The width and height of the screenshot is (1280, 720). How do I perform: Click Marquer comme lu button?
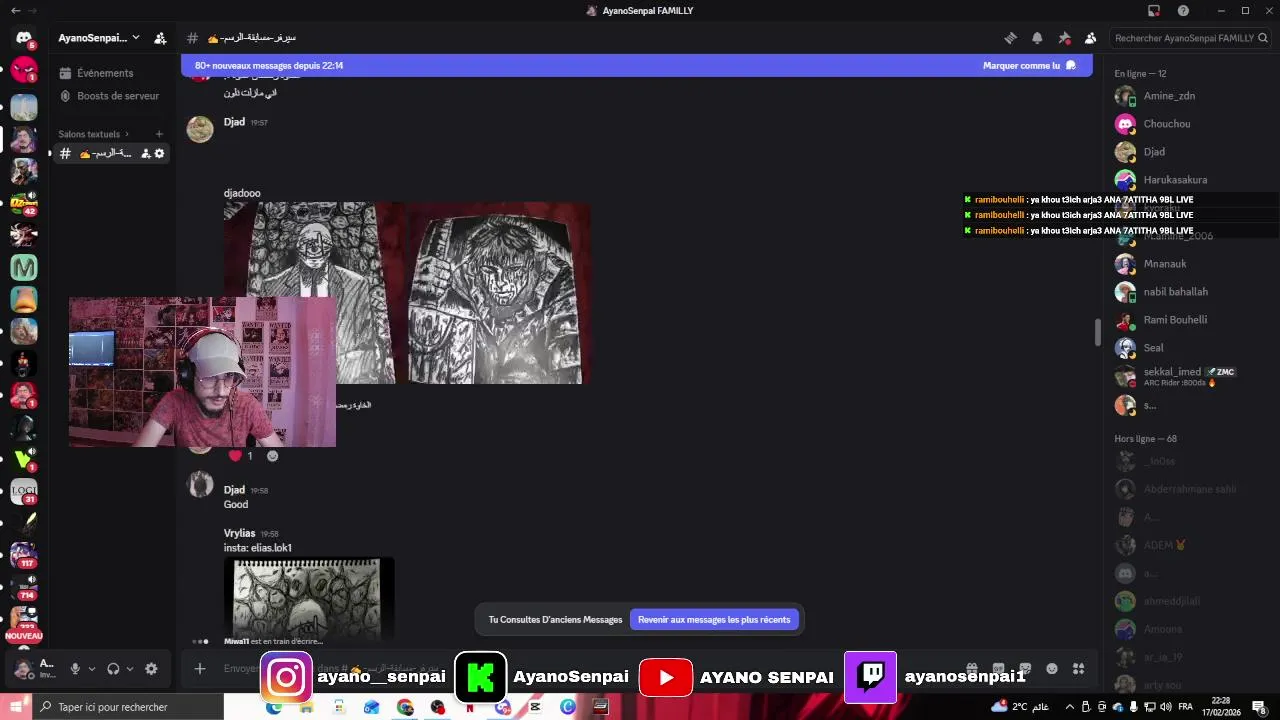1029,66
